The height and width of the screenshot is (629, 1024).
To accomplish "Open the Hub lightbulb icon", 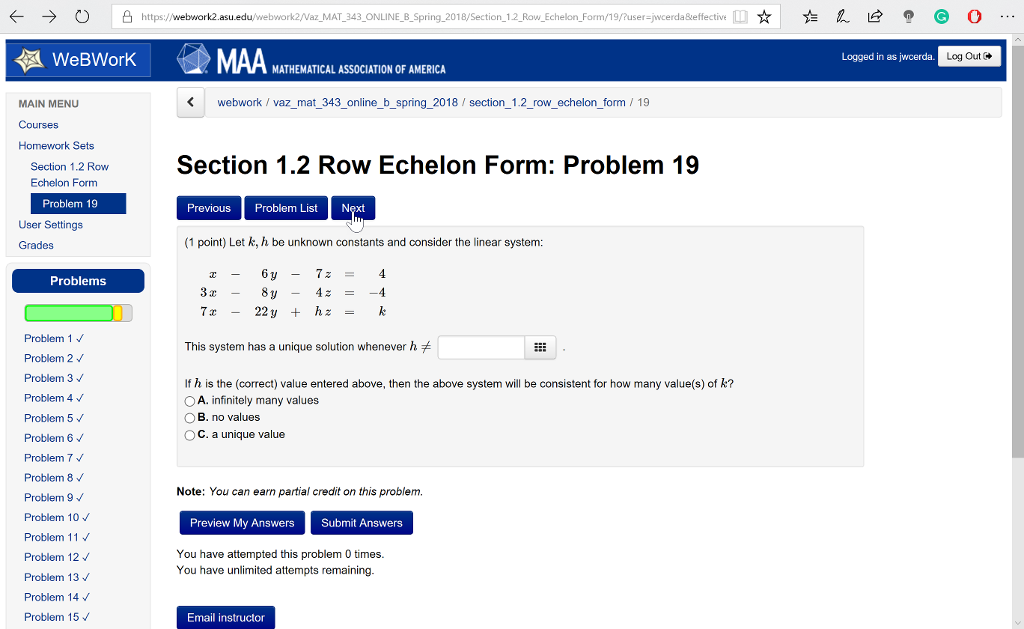I will [908, 15].
